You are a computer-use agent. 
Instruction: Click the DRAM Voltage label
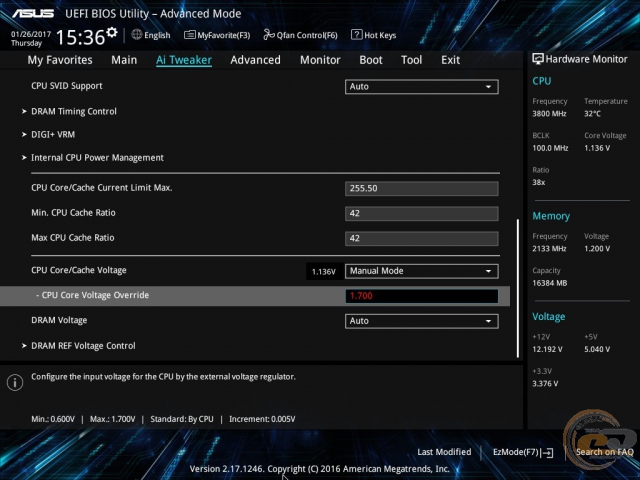click(x=59, y=320)
